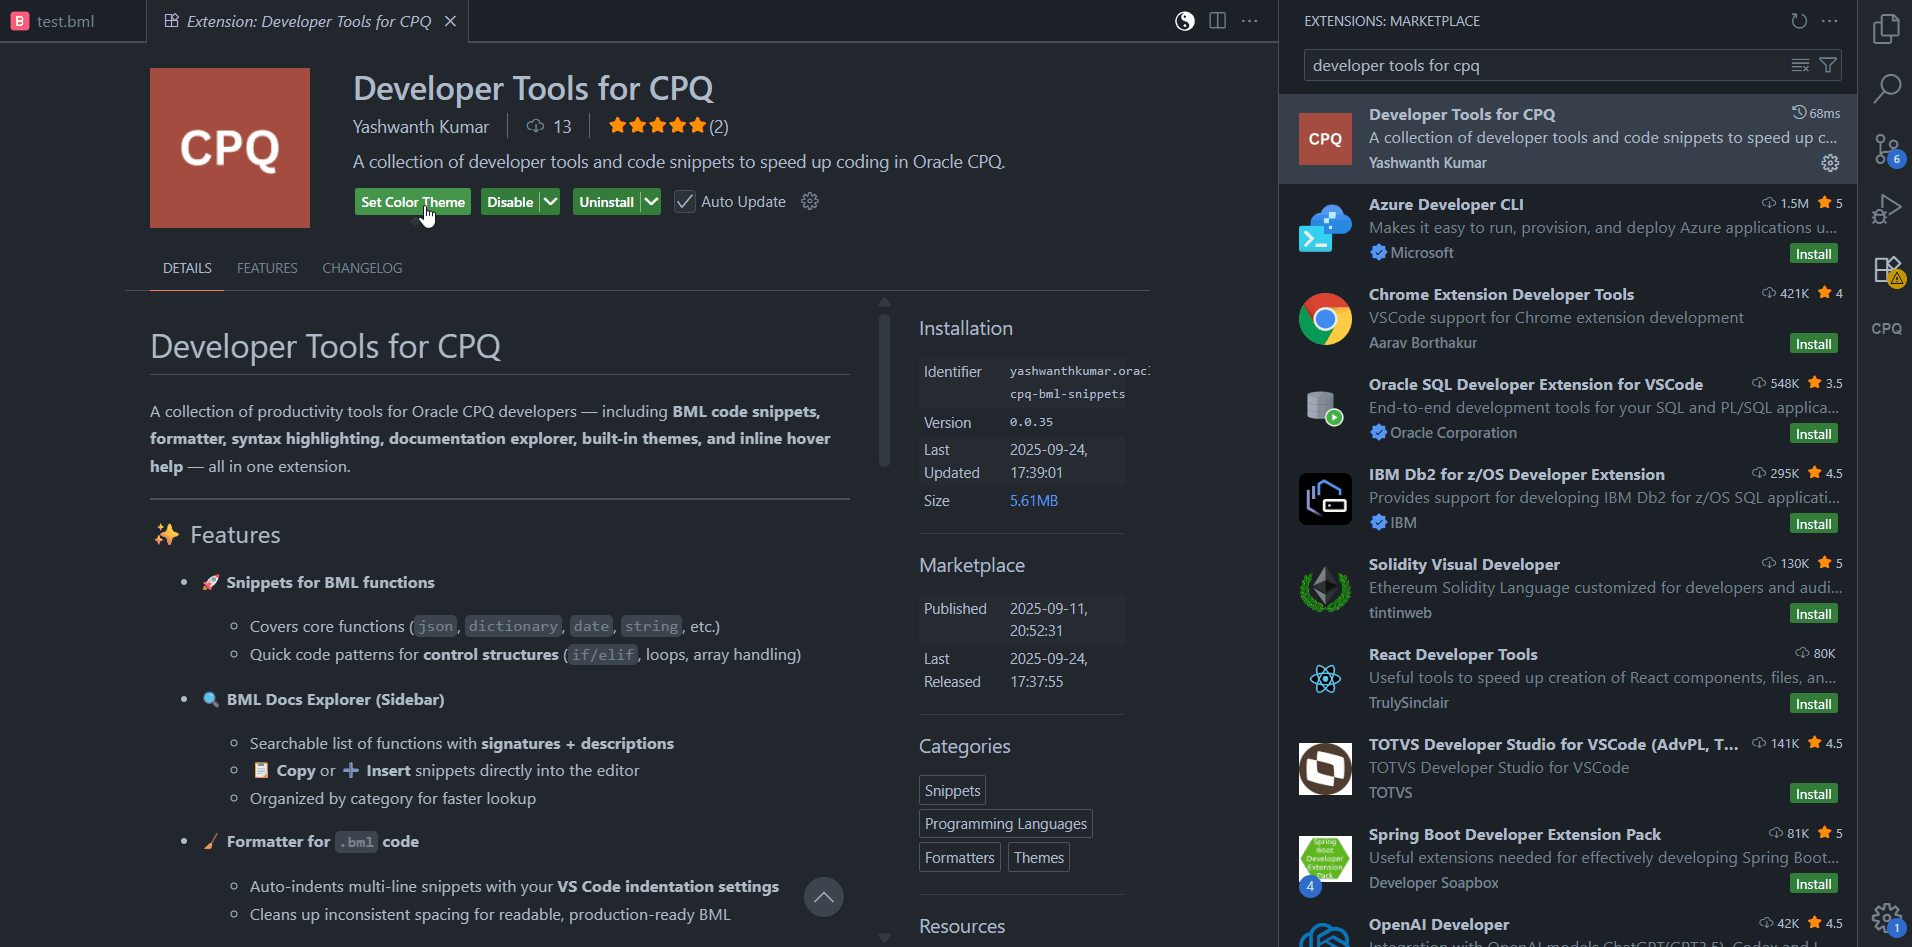Open Manage gear in activity bar
Viewport: 1912px width, 947px height.
(x=1886, y=917)
